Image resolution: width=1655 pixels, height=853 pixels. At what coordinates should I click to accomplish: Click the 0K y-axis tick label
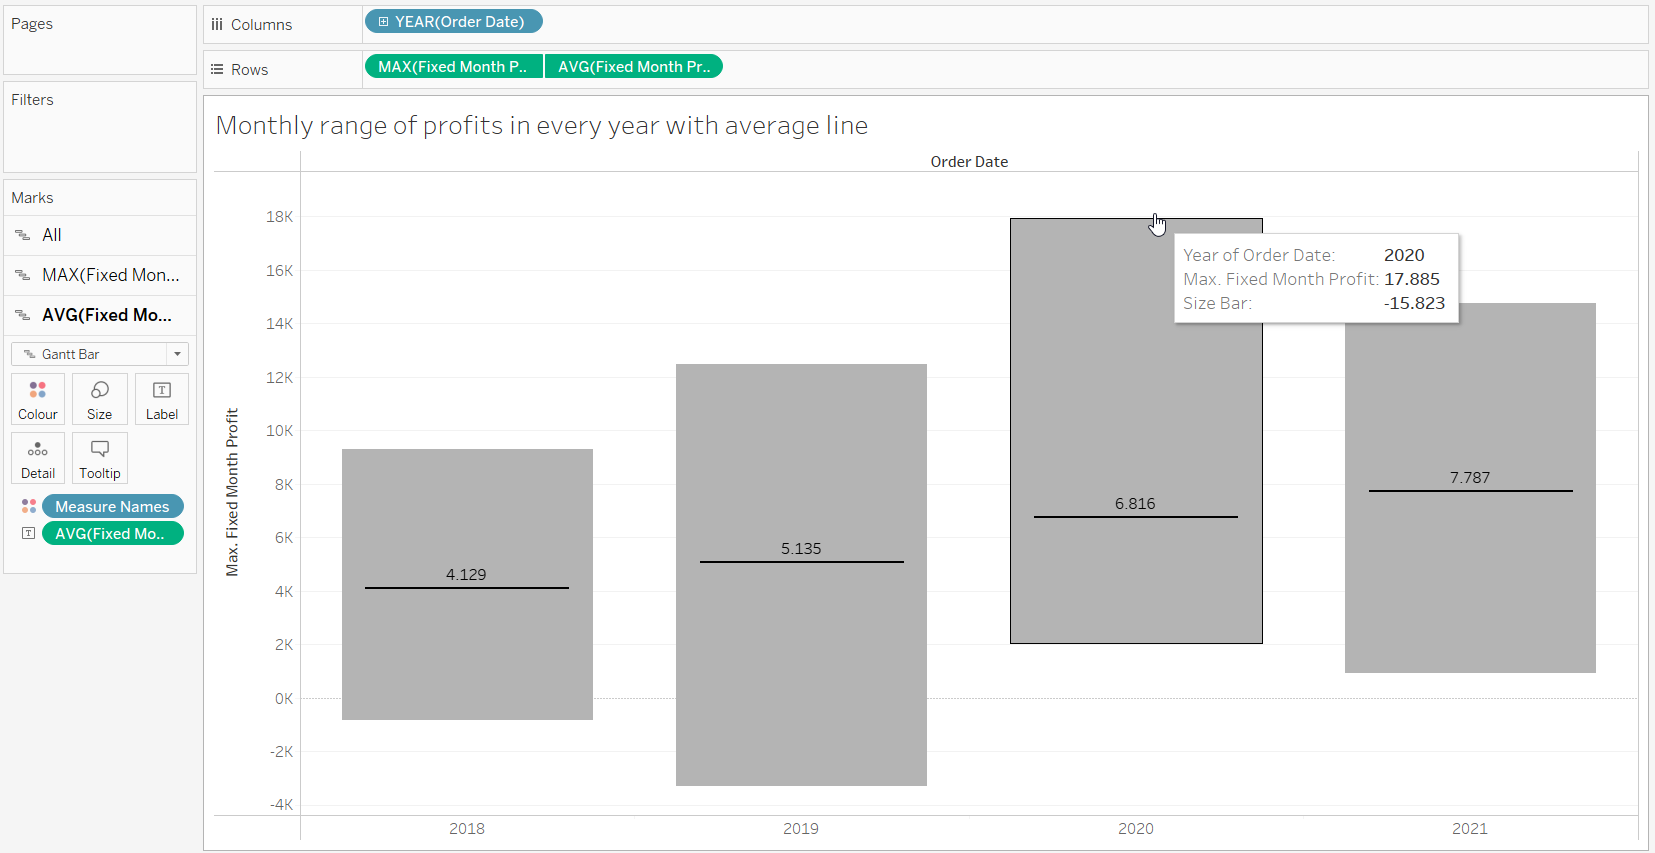(284, 698)
